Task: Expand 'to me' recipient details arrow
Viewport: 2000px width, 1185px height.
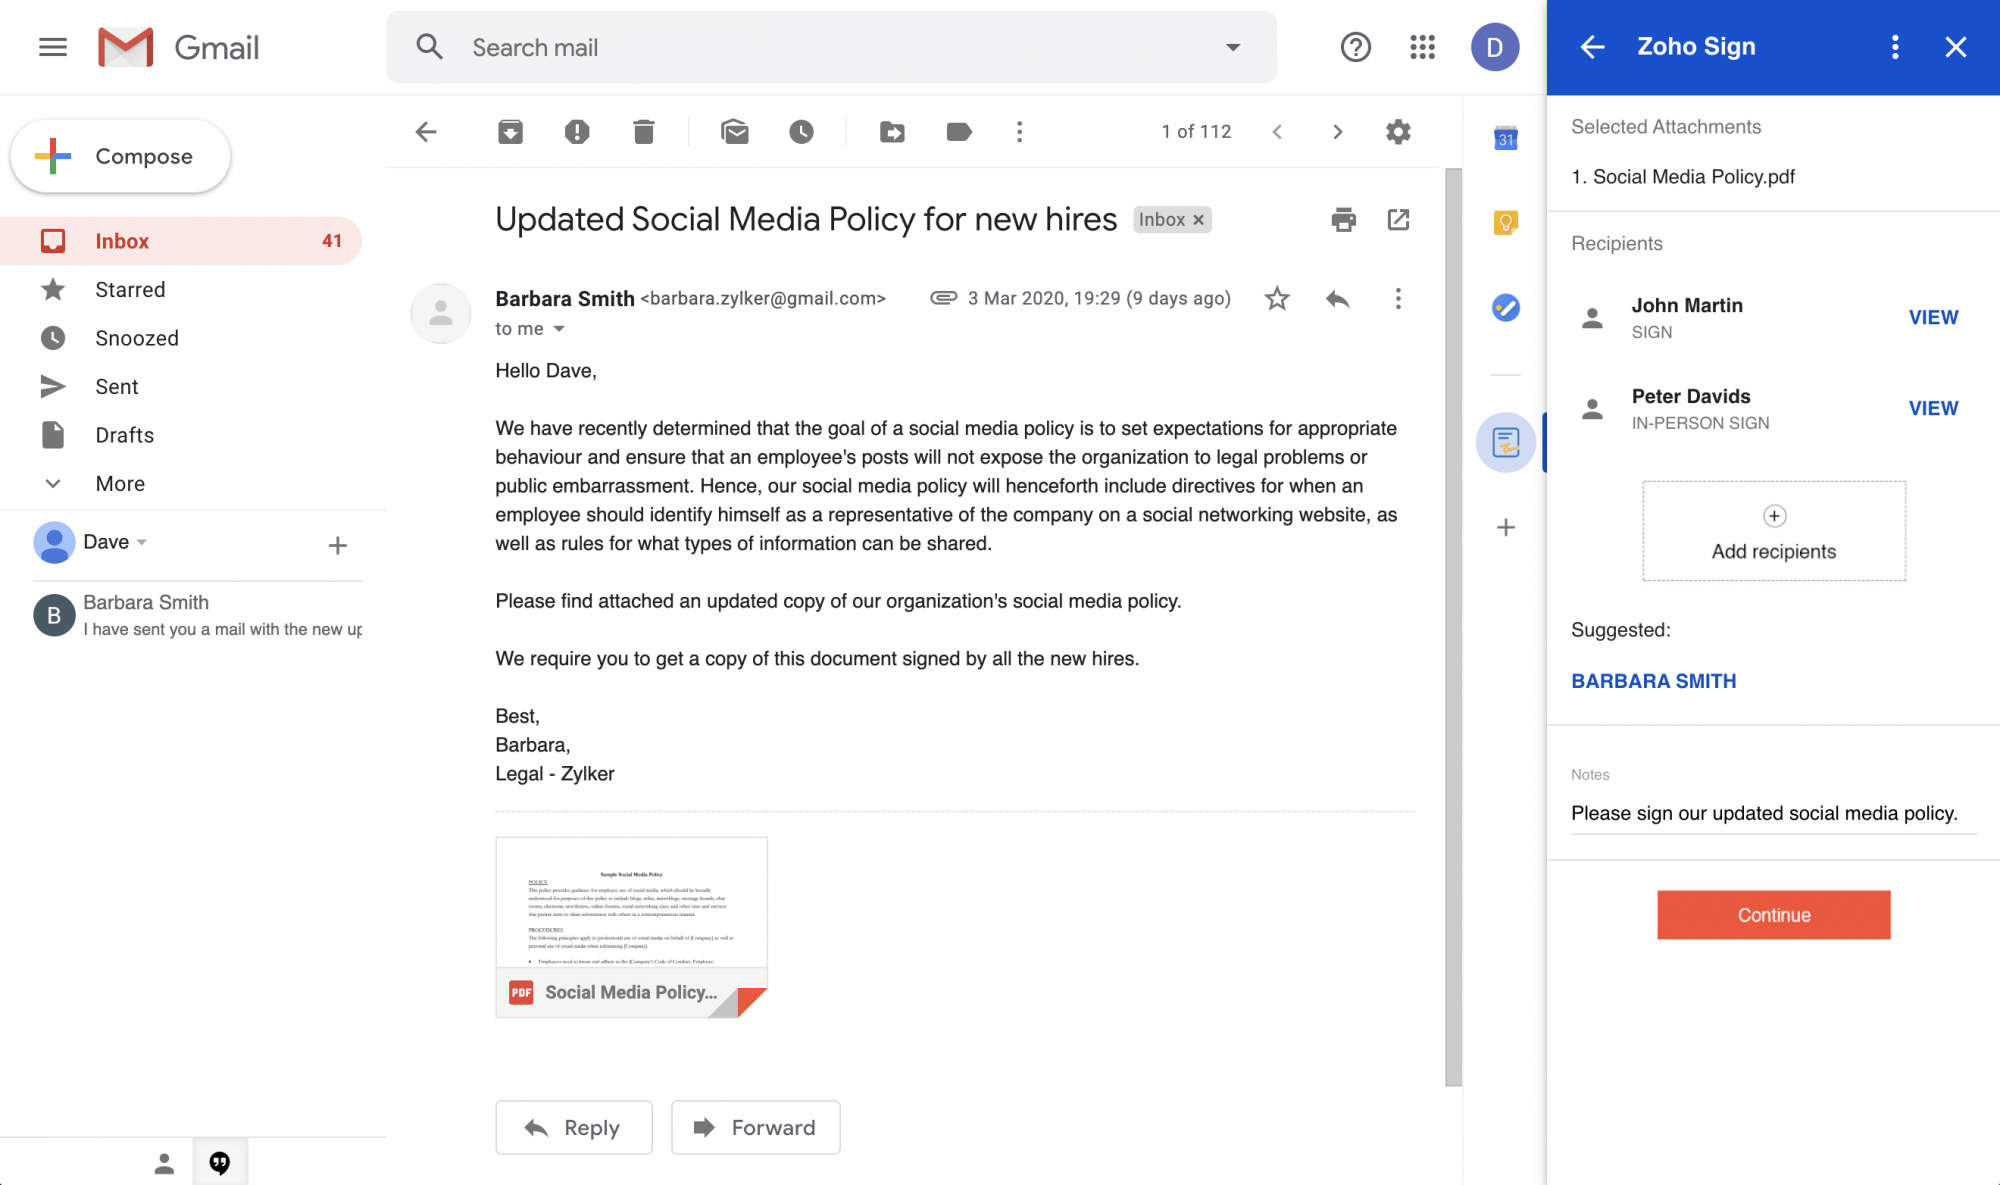Action: coord(559,329)
